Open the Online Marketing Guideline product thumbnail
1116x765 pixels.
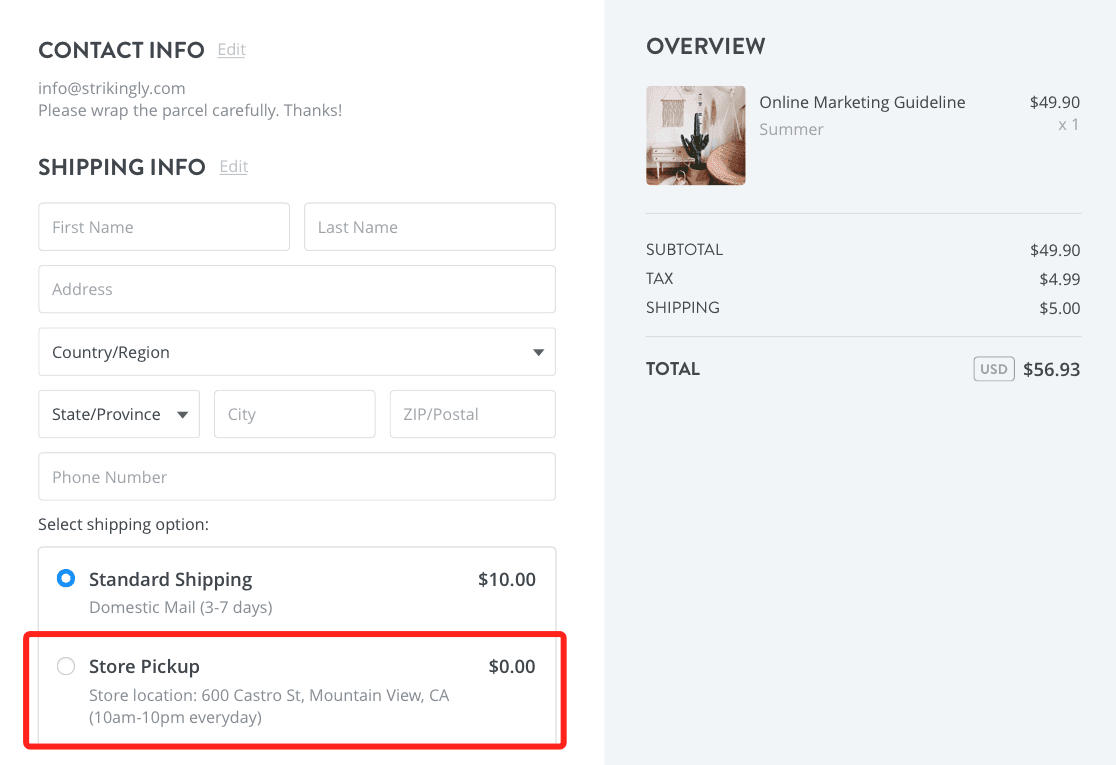696,135
